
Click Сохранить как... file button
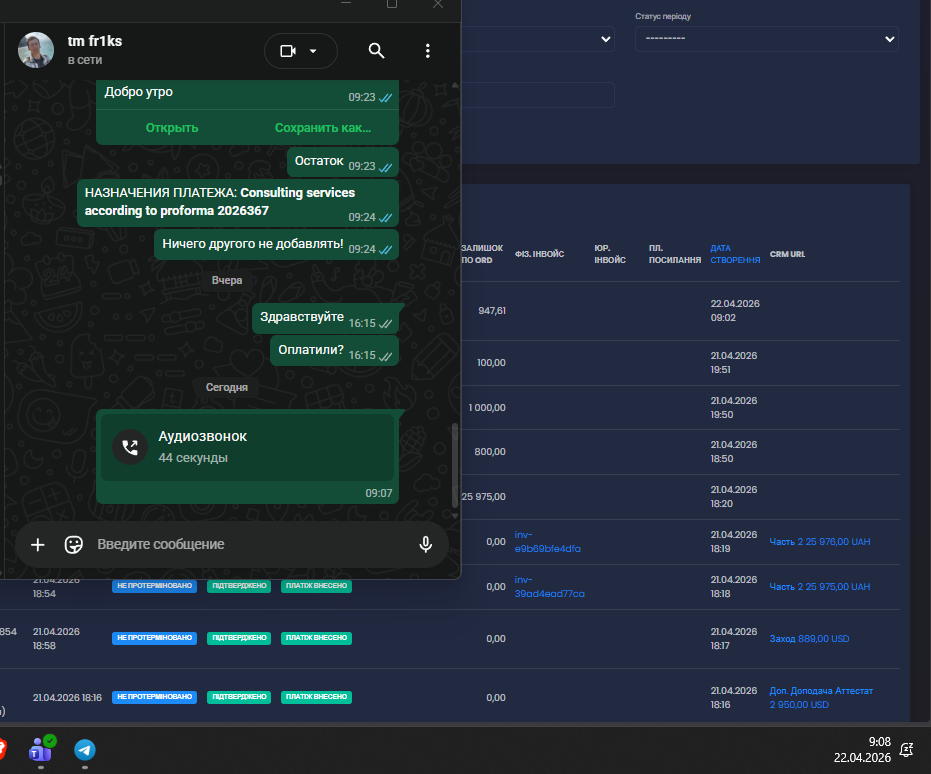(x=322, y=128)
